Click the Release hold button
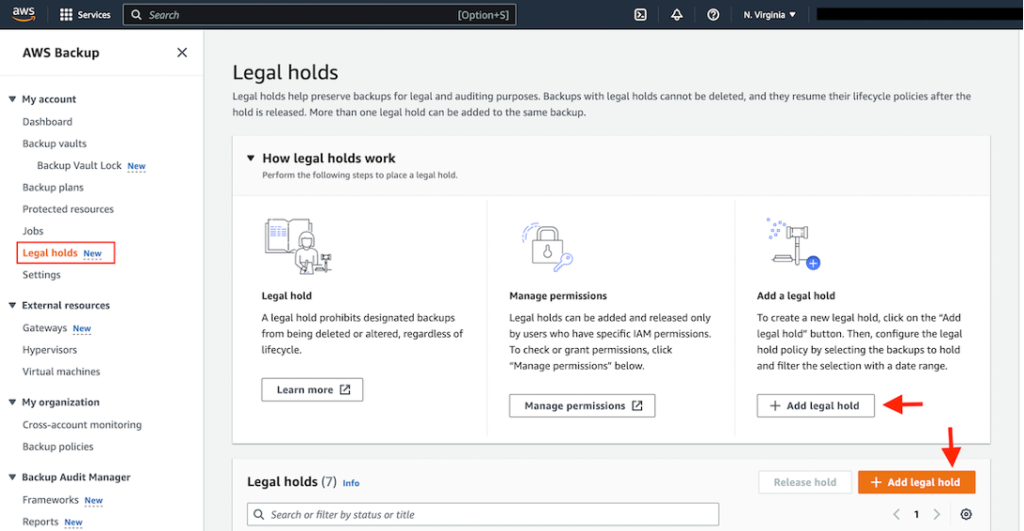The width and height of the screenshot is (1024, 531). click(805, 482)
